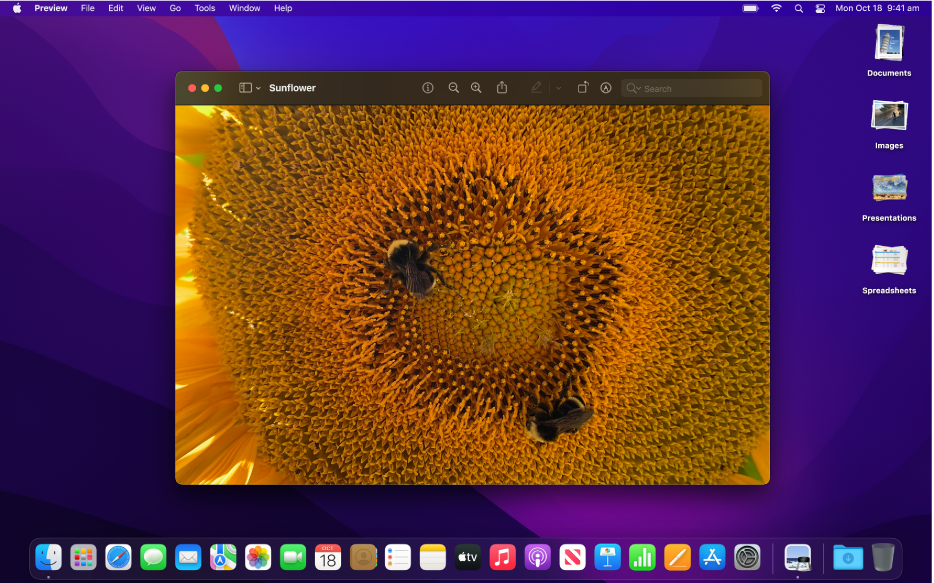Expand the sidebar view options chevron

point(258,87)
